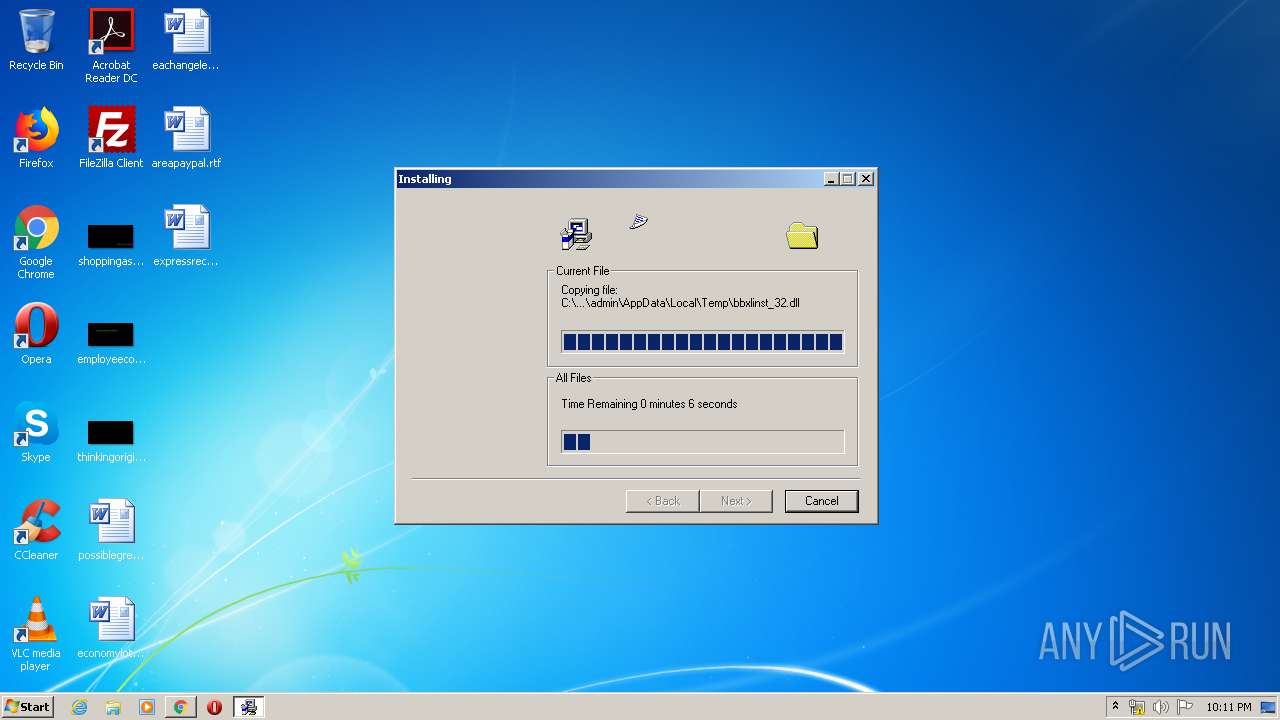The width and height of the screenshot is (1280, 720).
Task: Click the clock showing 10:11 PM
Action: coord(1229,707)
